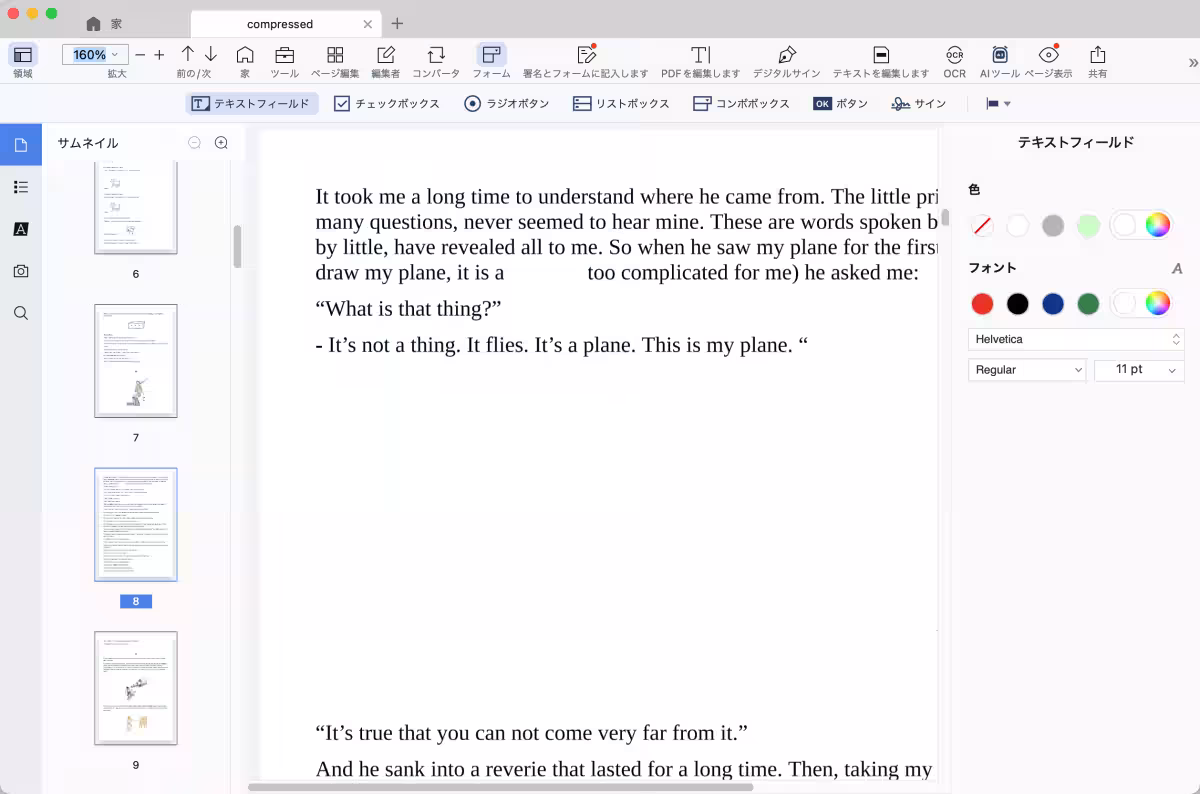Zoom in thumbnails with plus magnifier

(x=221, y=143)
